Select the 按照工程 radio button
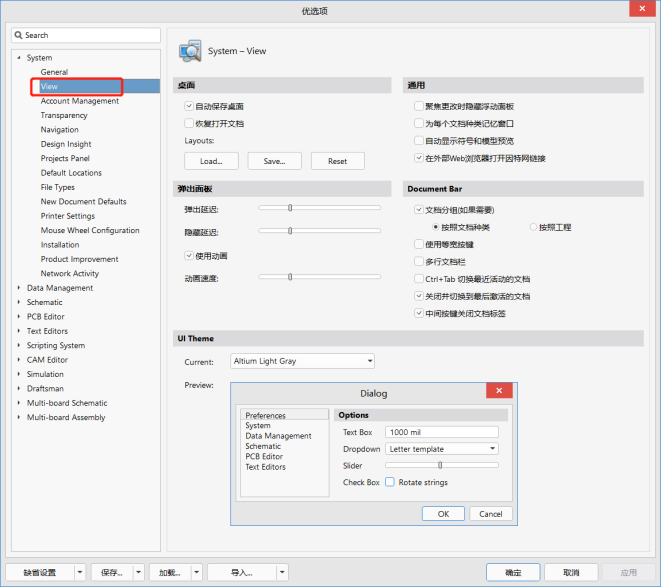 [x=533, y=227]
